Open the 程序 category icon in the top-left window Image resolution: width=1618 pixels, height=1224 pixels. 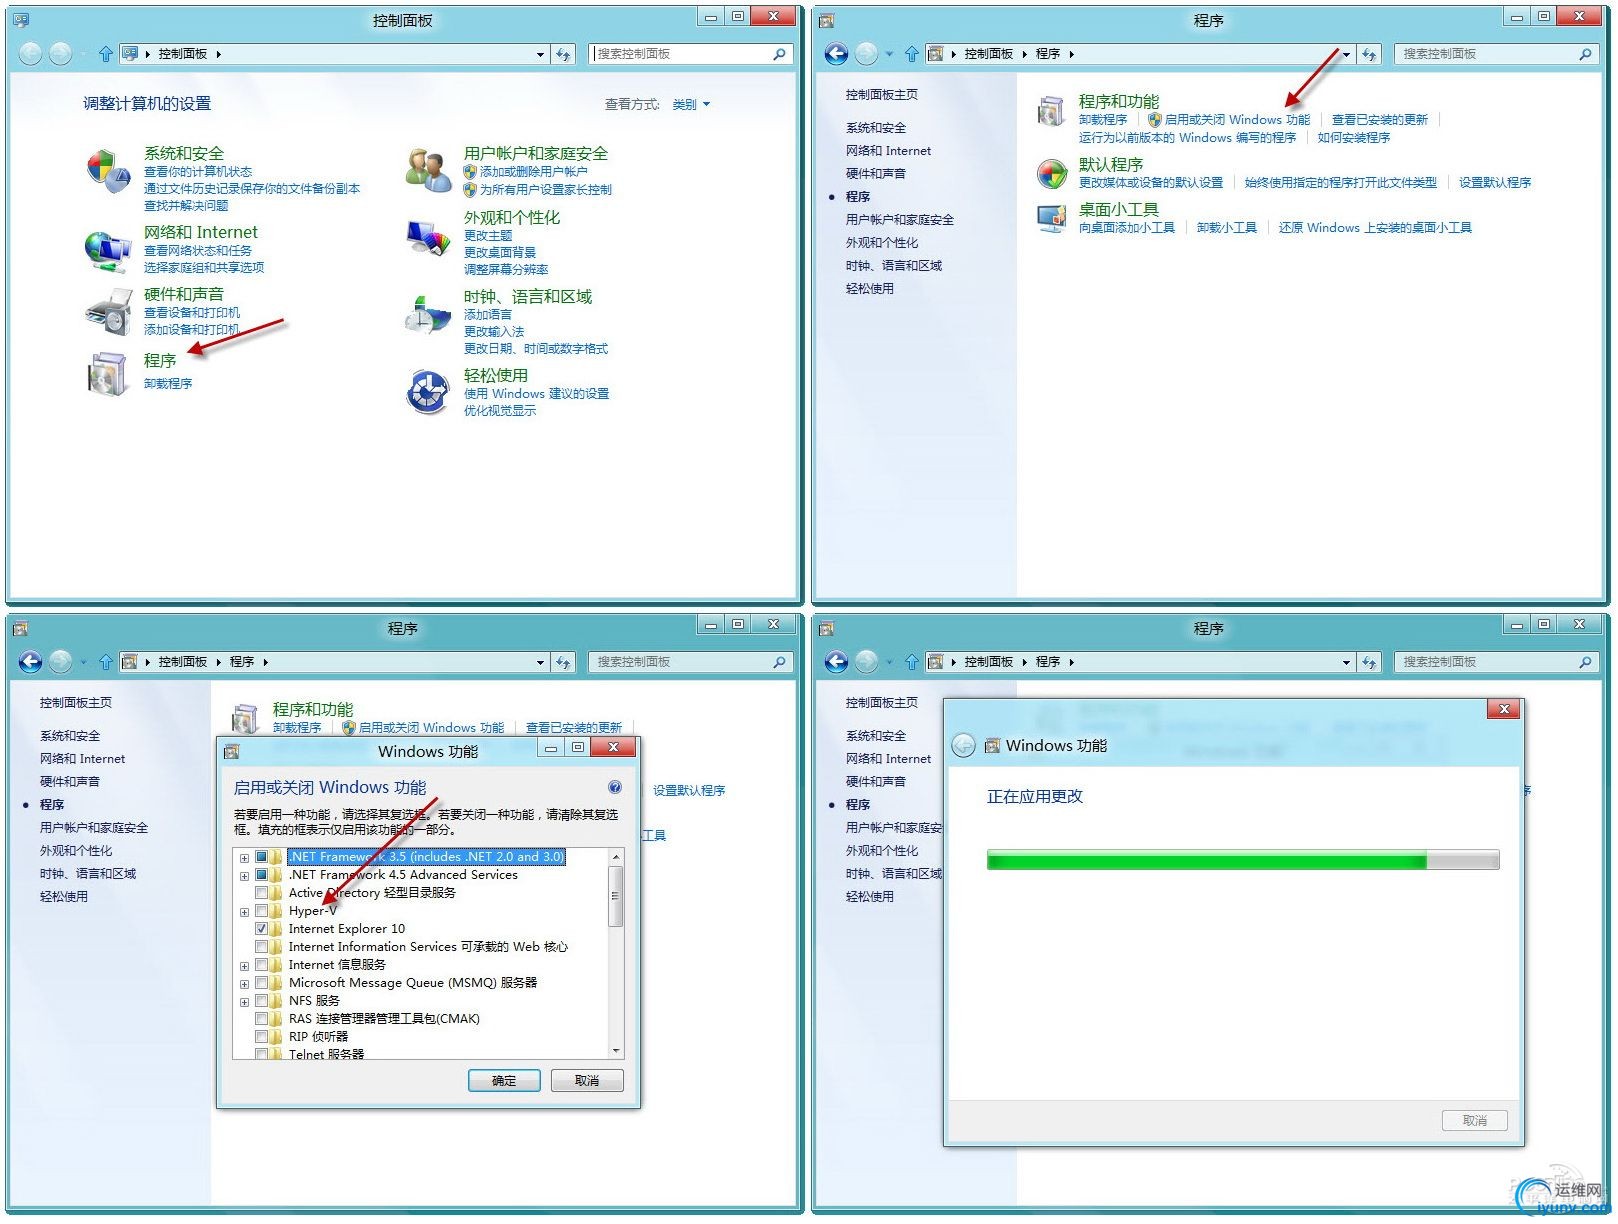point(108,374)
